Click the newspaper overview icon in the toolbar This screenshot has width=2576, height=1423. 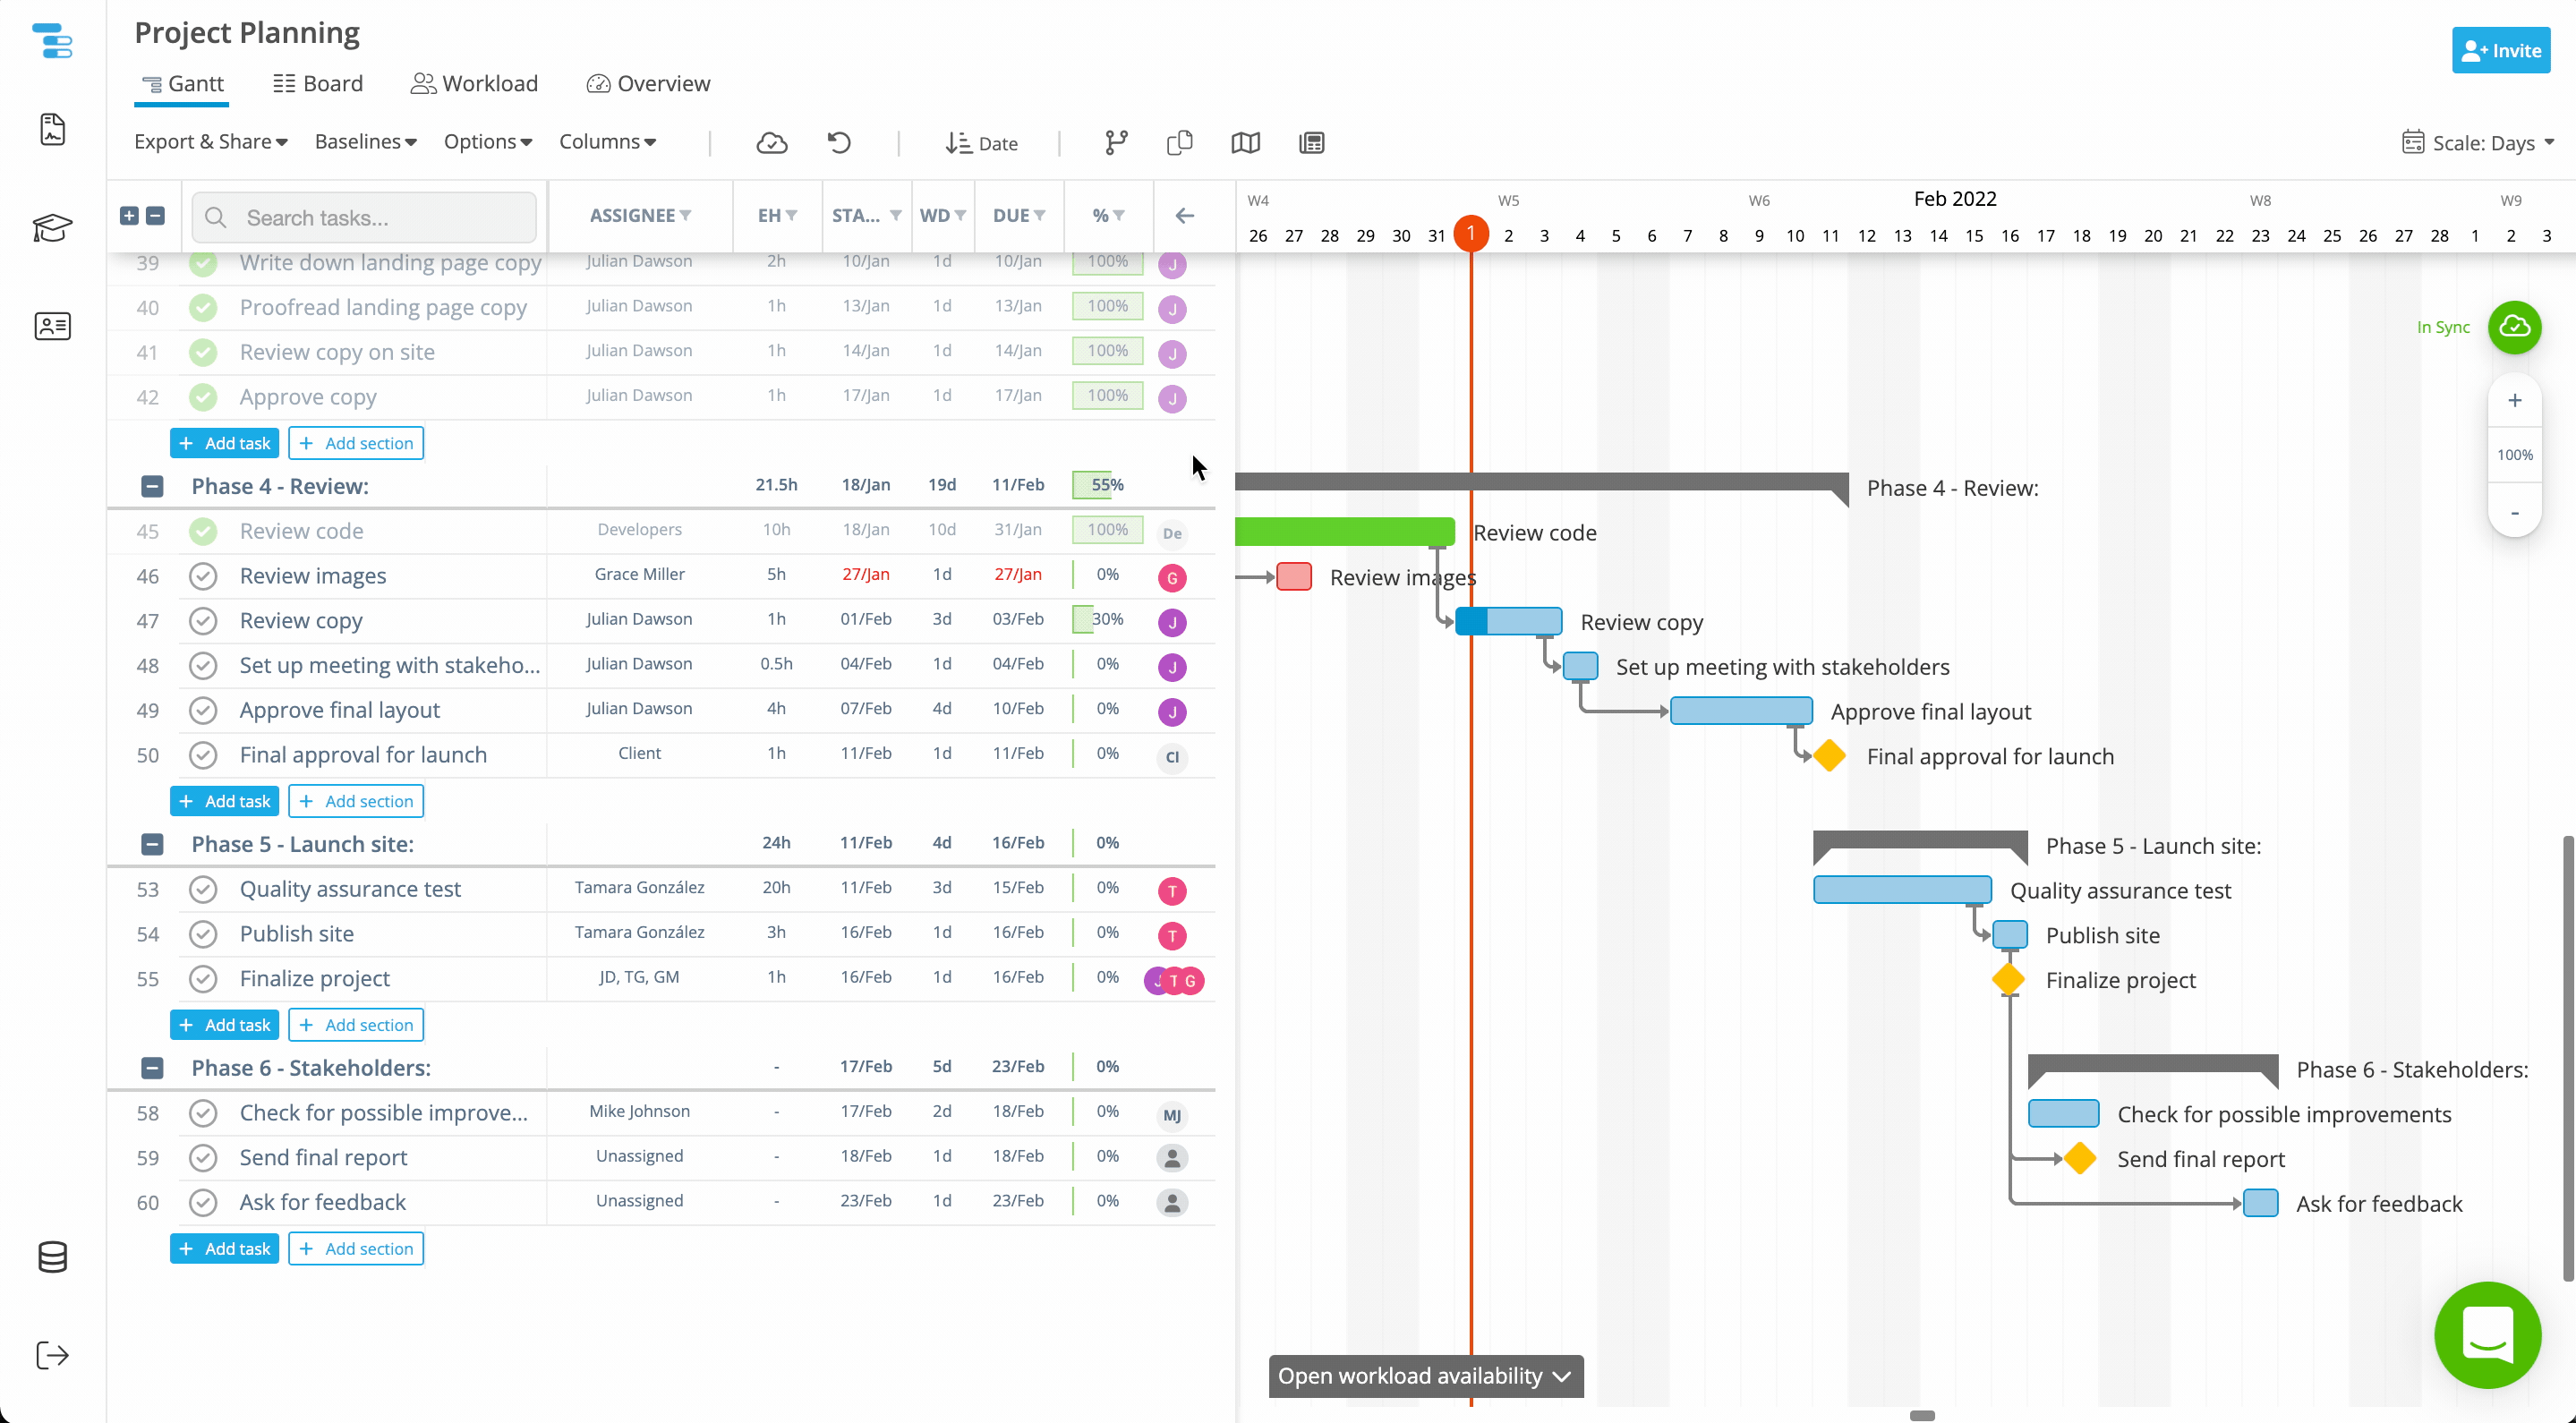pos(1311,143)
